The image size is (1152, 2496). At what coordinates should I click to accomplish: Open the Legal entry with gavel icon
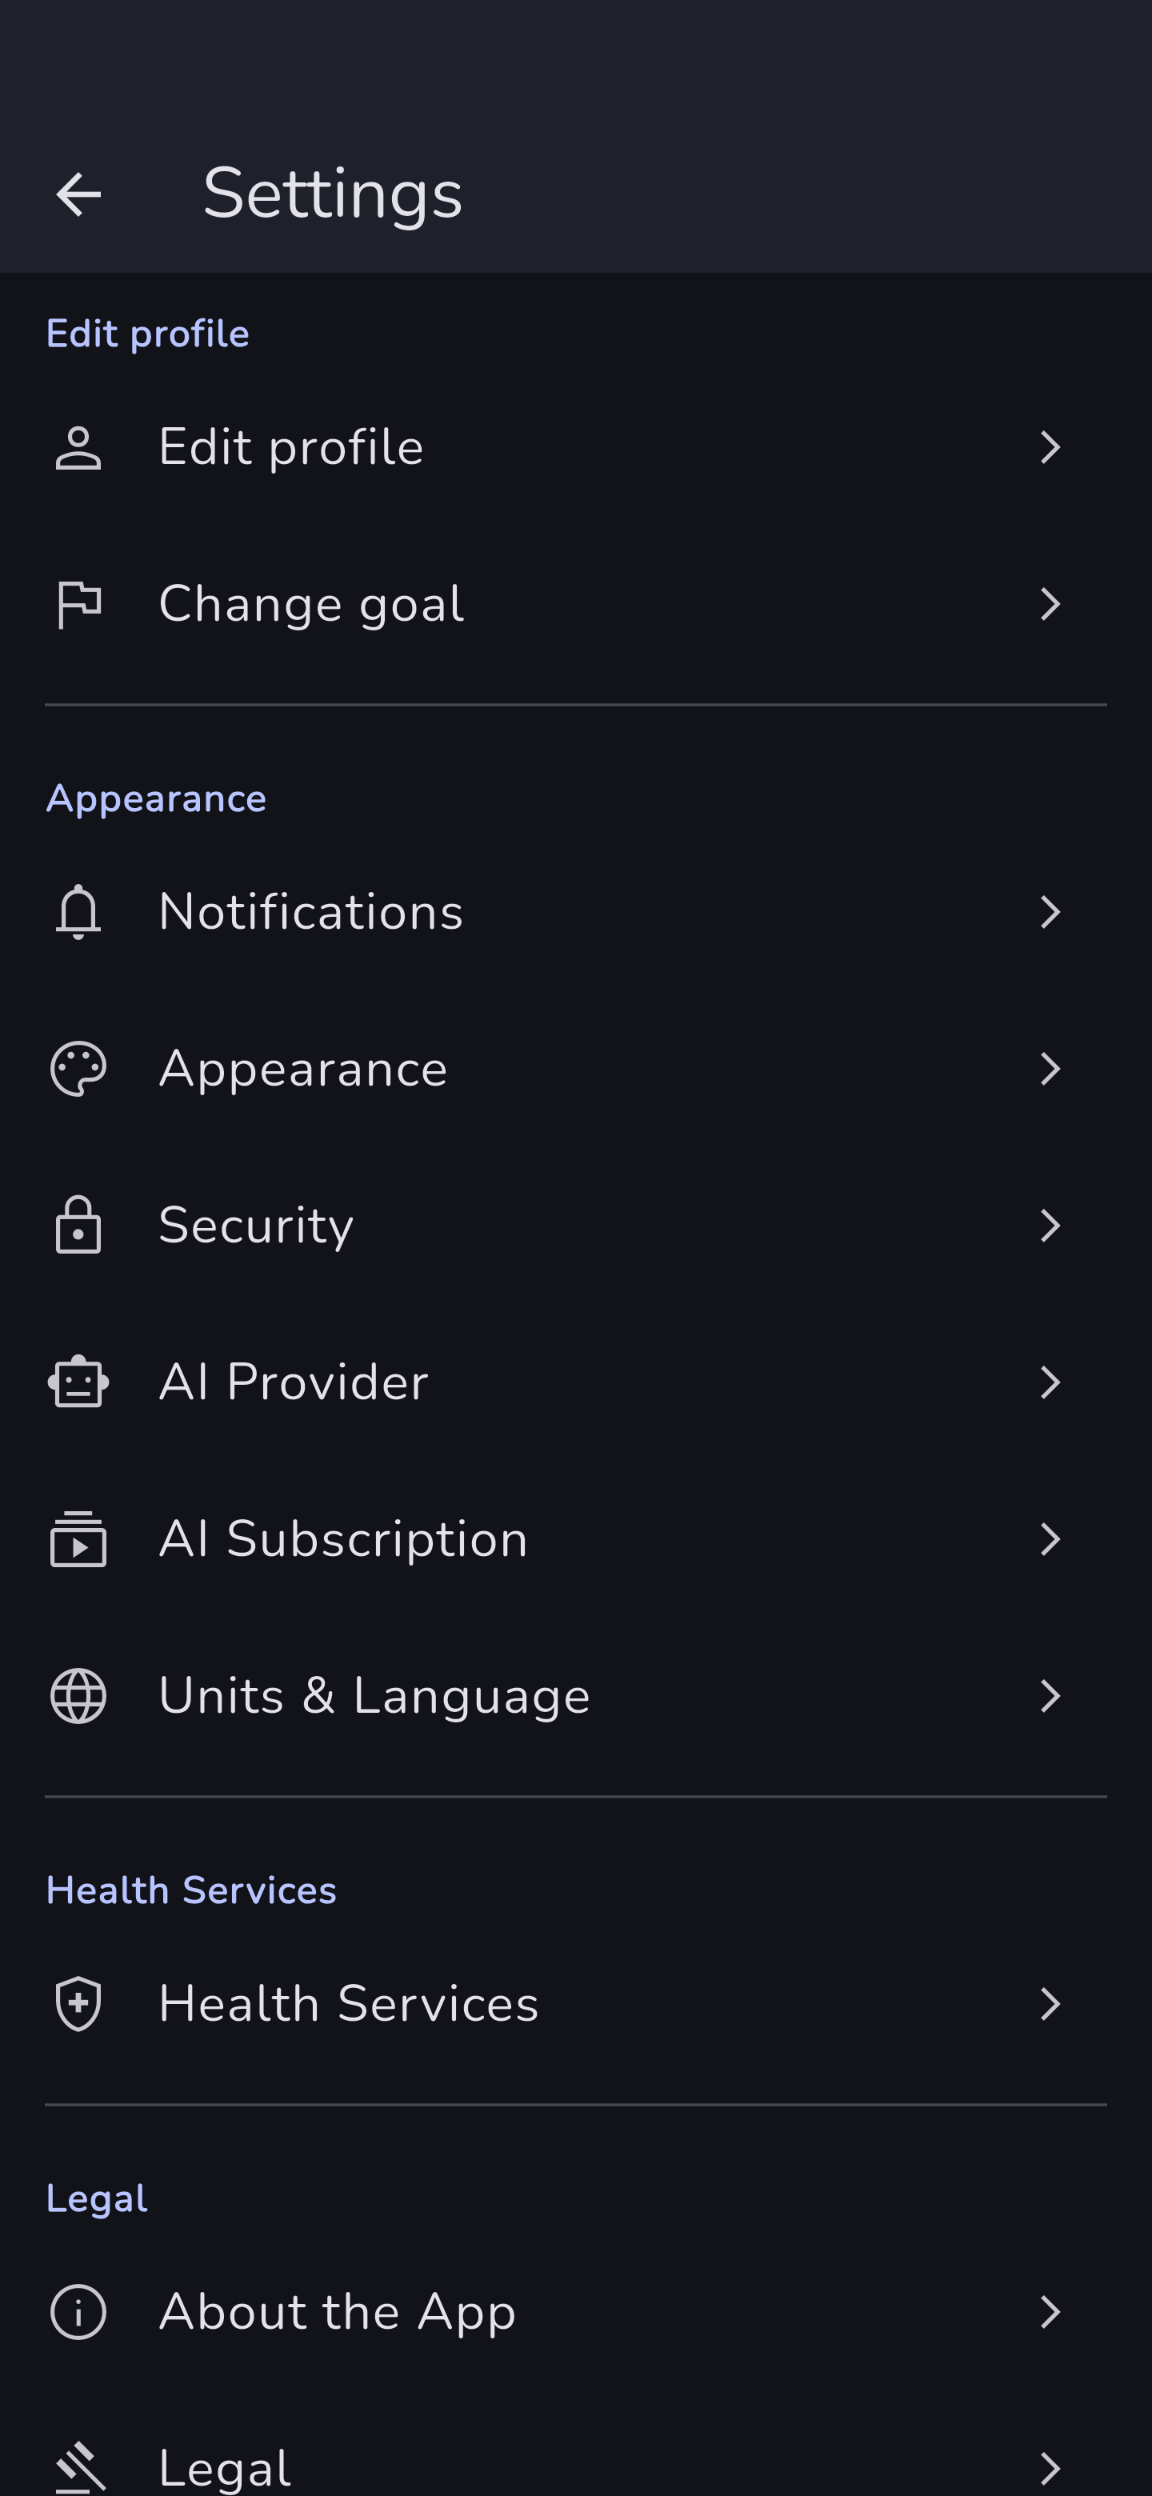tap(226, 2466)
